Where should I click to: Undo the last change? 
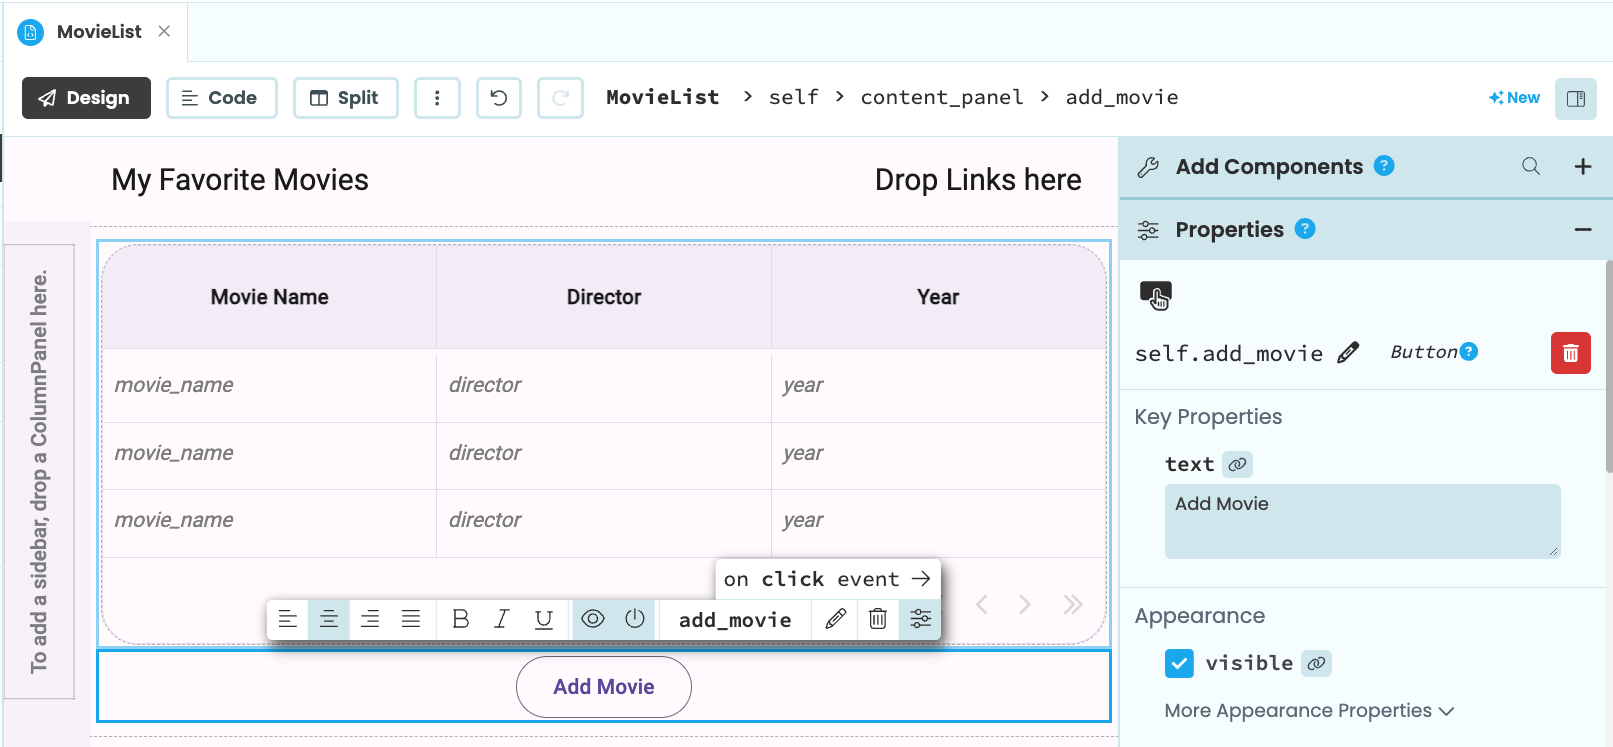coord(499,98)
